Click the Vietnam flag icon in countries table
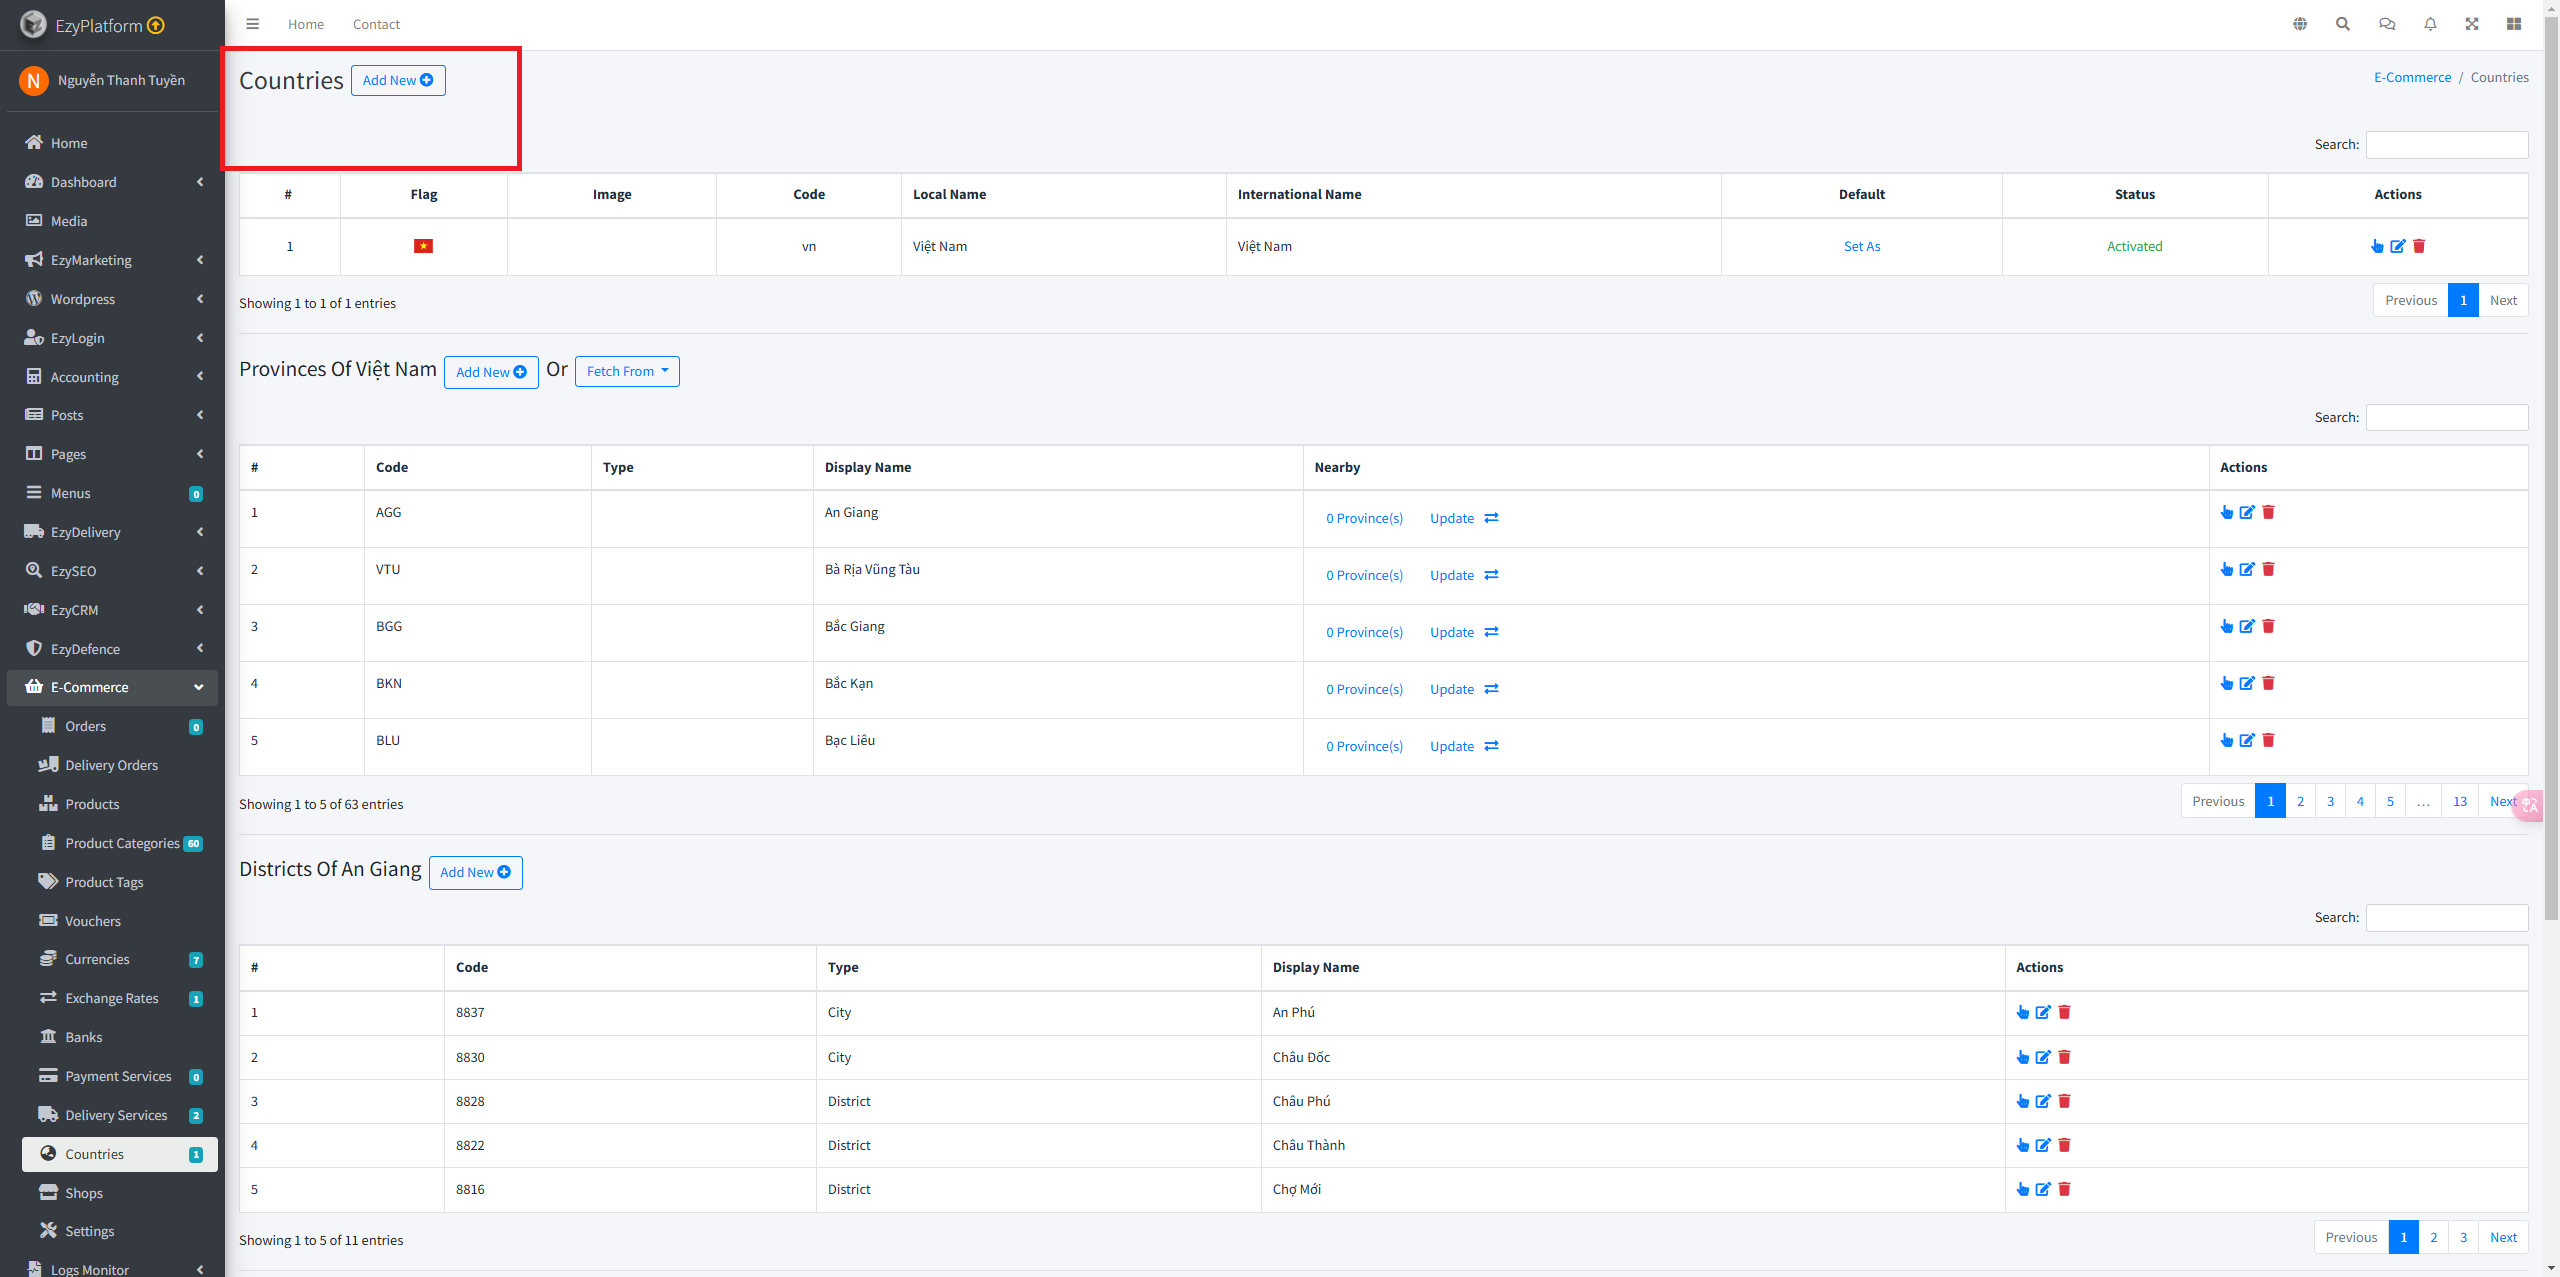Image resolution: width=2560 pixels, height=1277 pixels. (x=423, y=246)
